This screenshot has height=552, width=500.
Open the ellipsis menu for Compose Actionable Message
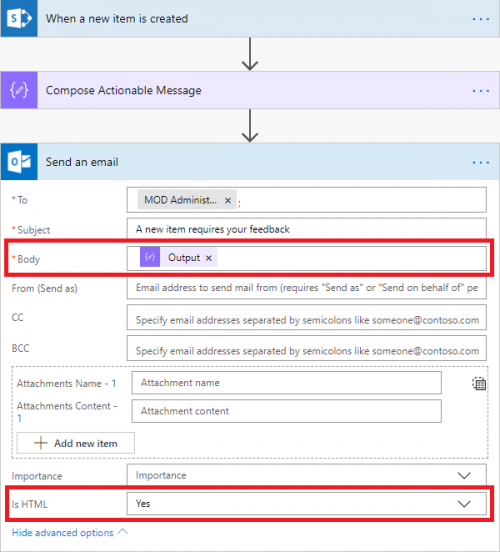coord(481,91)
